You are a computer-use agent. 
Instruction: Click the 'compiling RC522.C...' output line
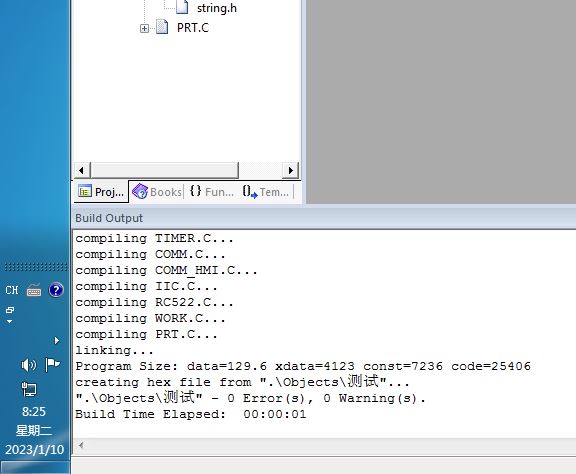pos(154,303)
